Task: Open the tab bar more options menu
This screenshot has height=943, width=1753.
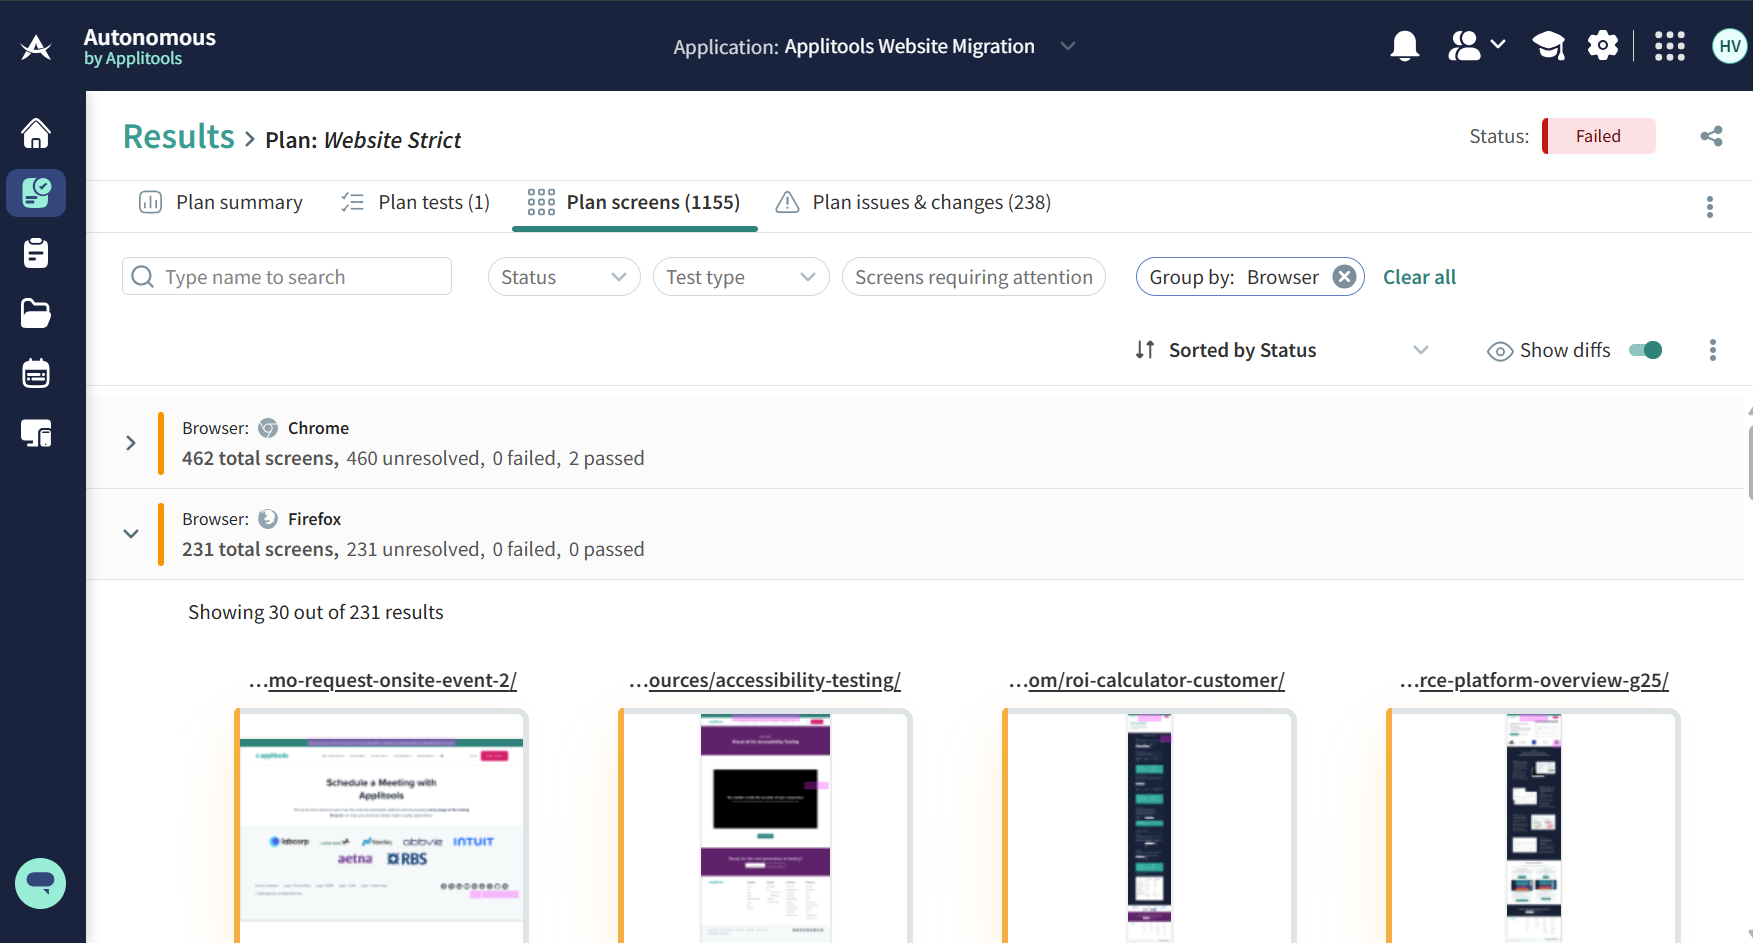Action: tap(1710, 207)
